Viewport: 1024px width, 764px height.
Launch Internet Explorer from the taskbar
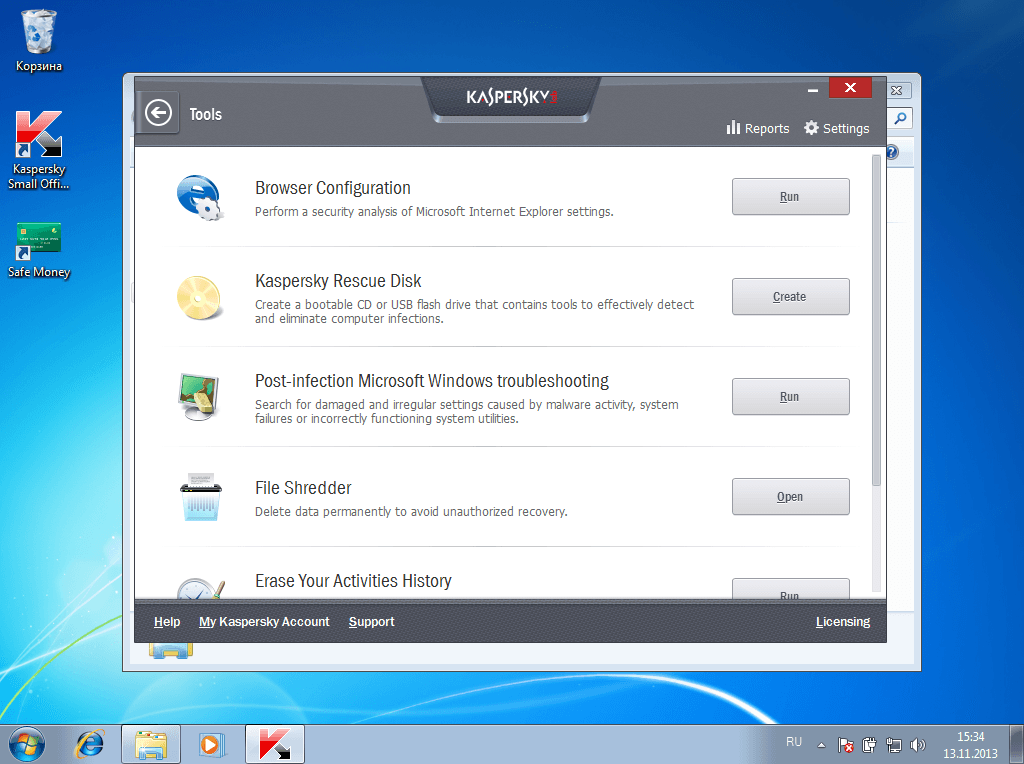coord(89,744)
